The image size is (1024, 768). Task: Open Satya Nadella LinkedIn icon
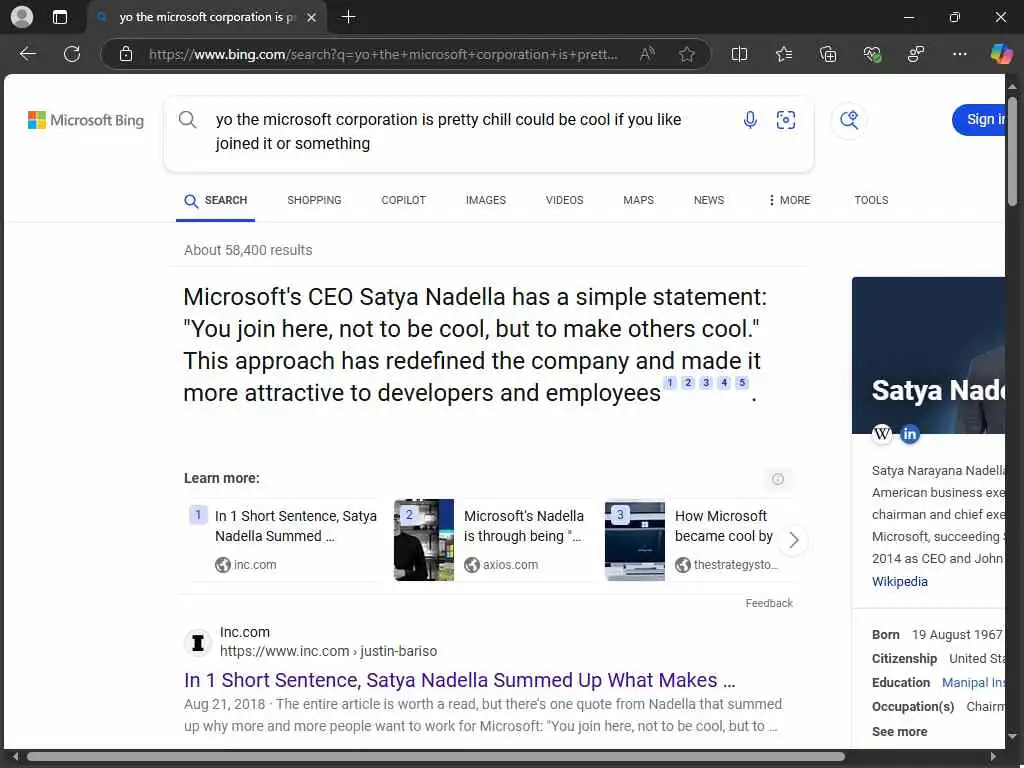[909, 433]
